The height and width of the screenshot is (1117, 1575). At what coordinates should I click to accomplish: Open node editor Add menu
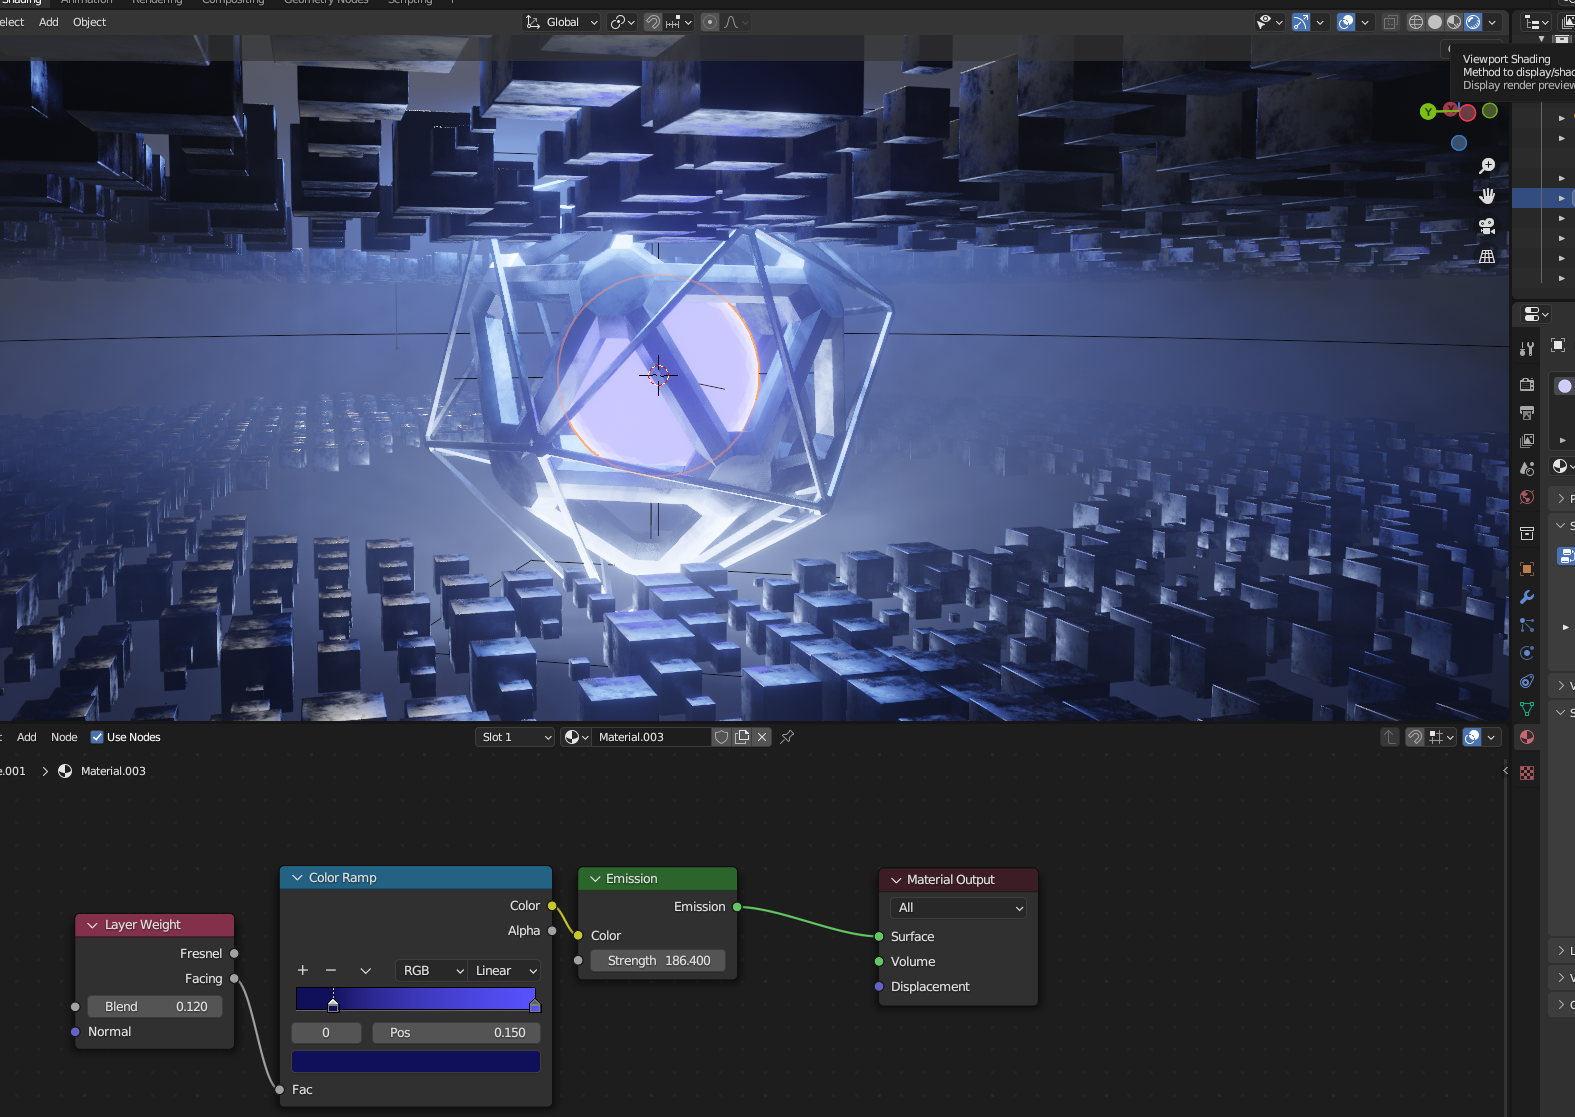click(x=26, y=737)
